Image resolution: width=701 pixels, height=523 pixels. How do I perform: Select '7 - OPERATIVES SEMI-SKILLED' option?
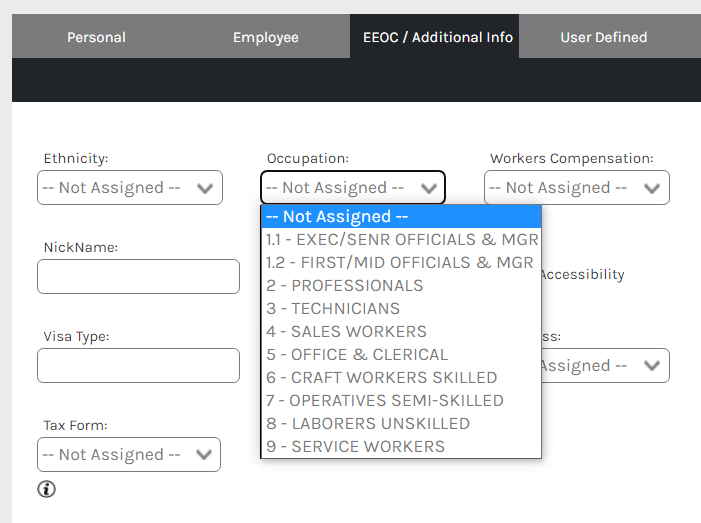coord(401,401)
